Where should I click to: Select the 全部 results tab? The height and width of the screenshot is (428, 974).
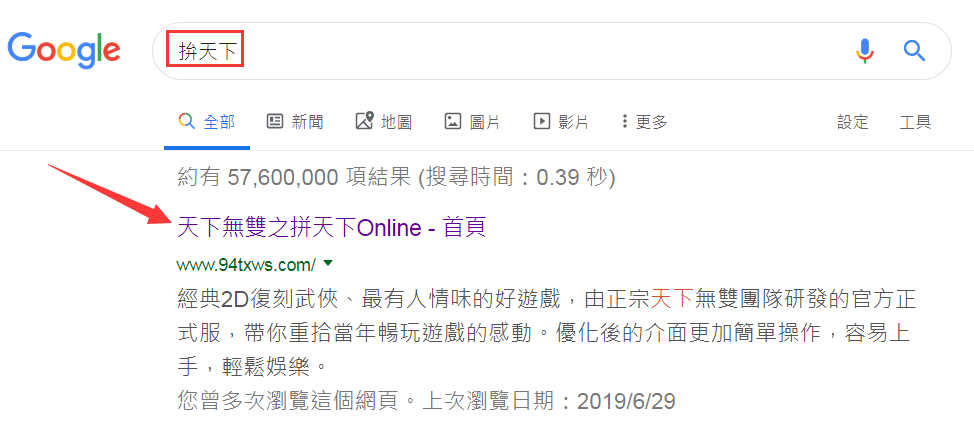(207, 122)
